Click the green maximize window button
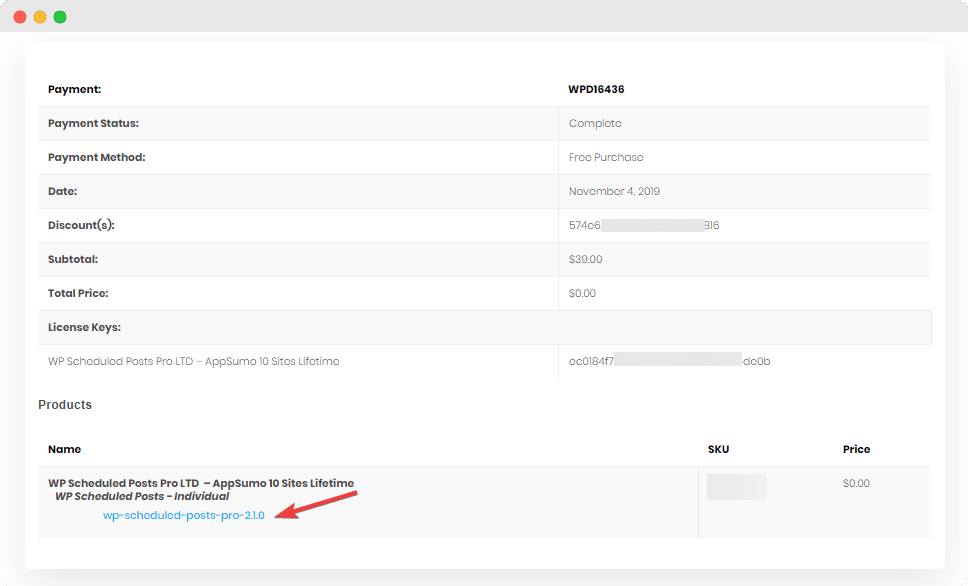 point(60,17)
